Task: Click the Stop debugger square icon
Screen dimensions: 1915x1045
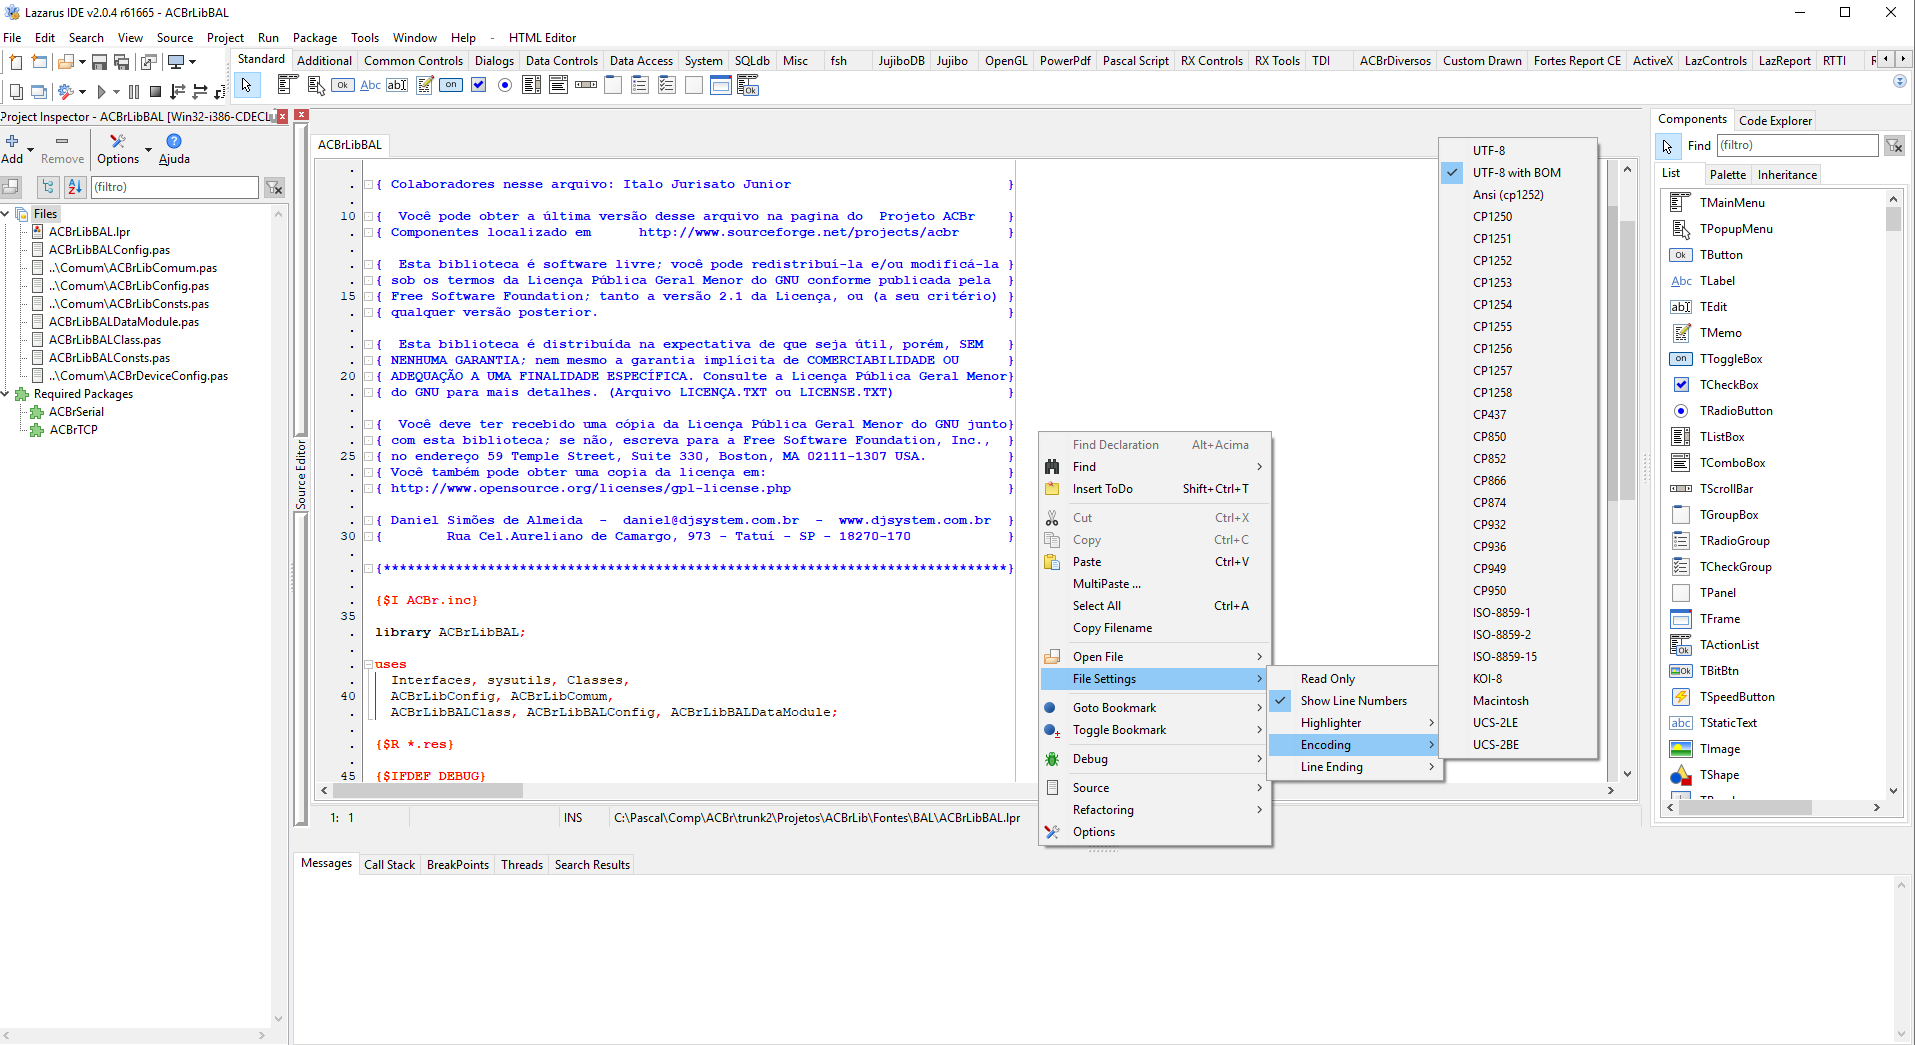Action: [x=155, y=92]
